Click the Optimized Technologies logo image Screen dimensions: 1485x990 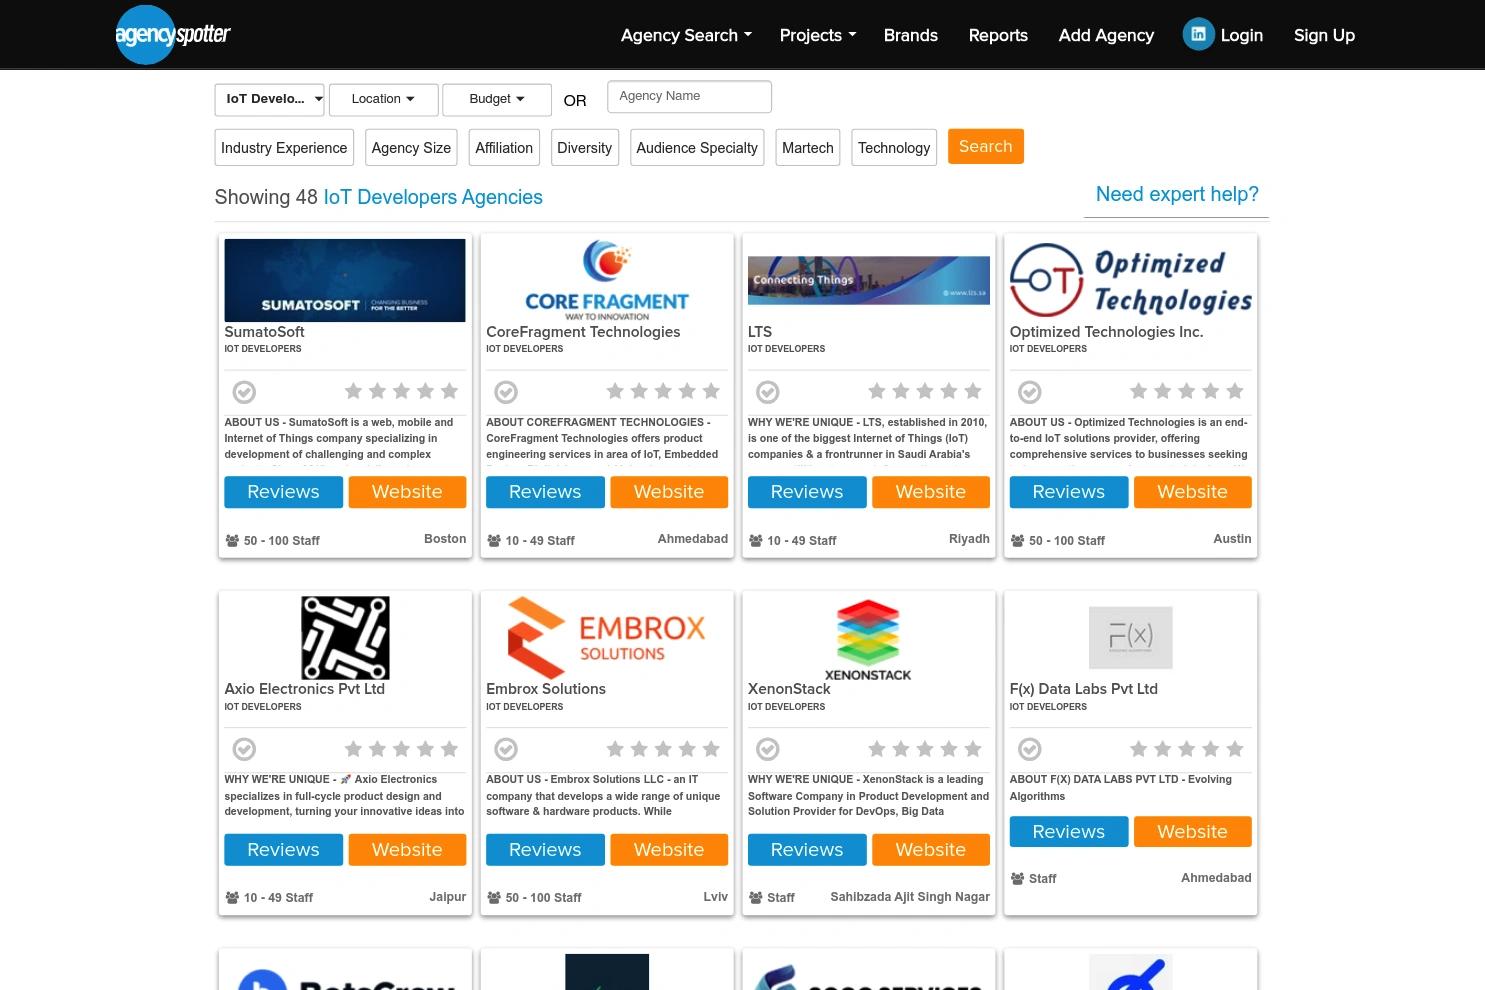pos(1131,280)
